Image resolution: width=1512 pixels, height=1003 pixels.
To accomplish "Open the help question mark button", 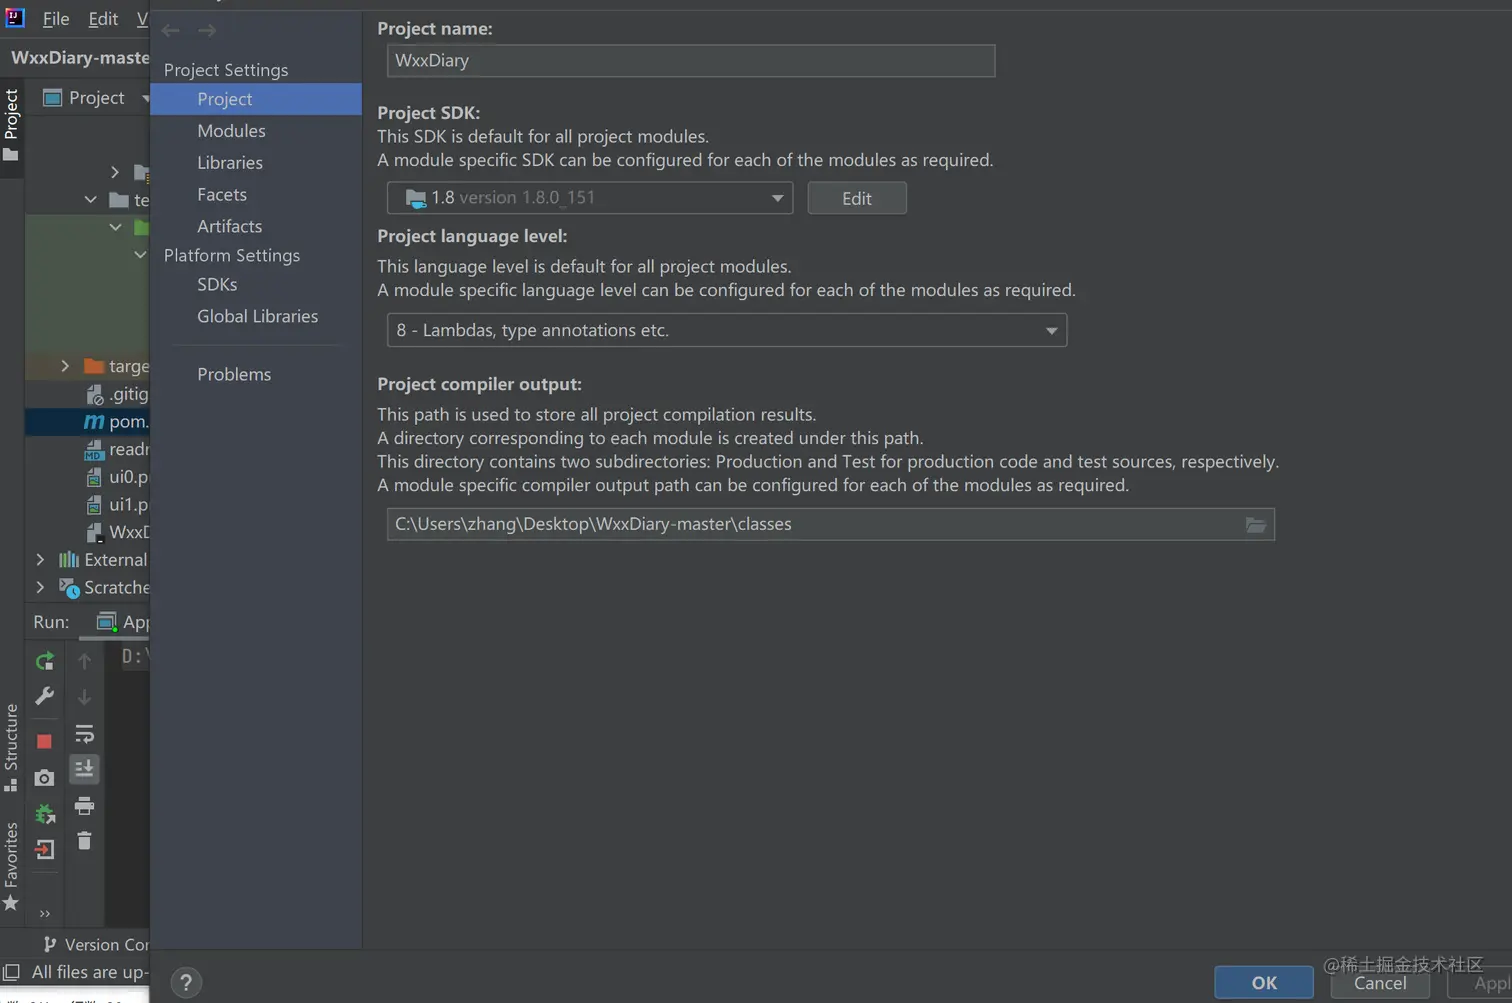I will [x=186, y=983].
